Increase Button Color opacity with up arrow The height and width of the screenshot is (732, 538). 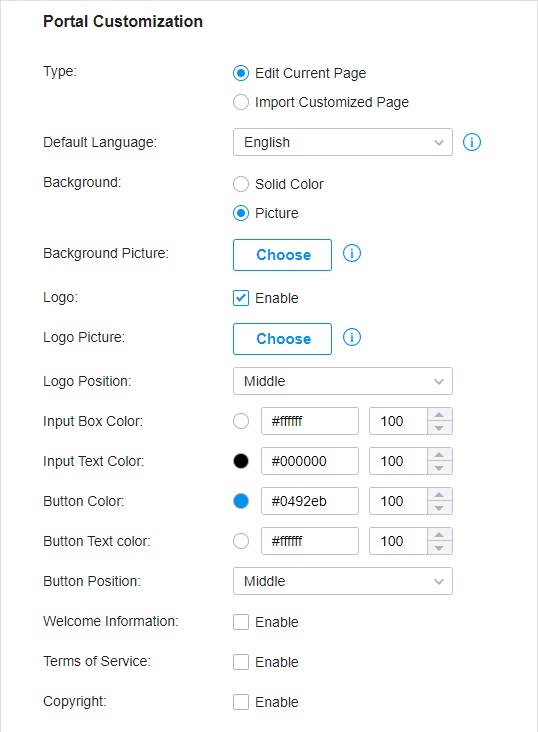(x=439, y=495)
